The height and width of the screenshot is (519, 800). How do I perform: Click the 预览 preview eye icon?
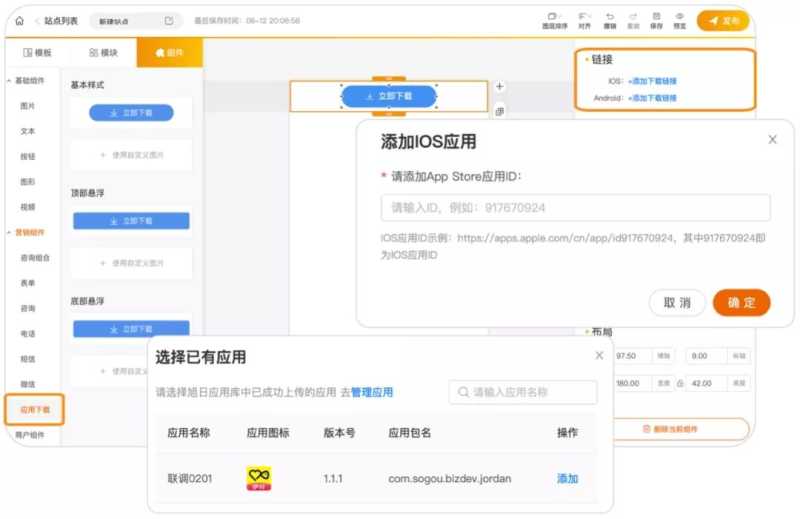pyautogui.click(x=680, y=20)
